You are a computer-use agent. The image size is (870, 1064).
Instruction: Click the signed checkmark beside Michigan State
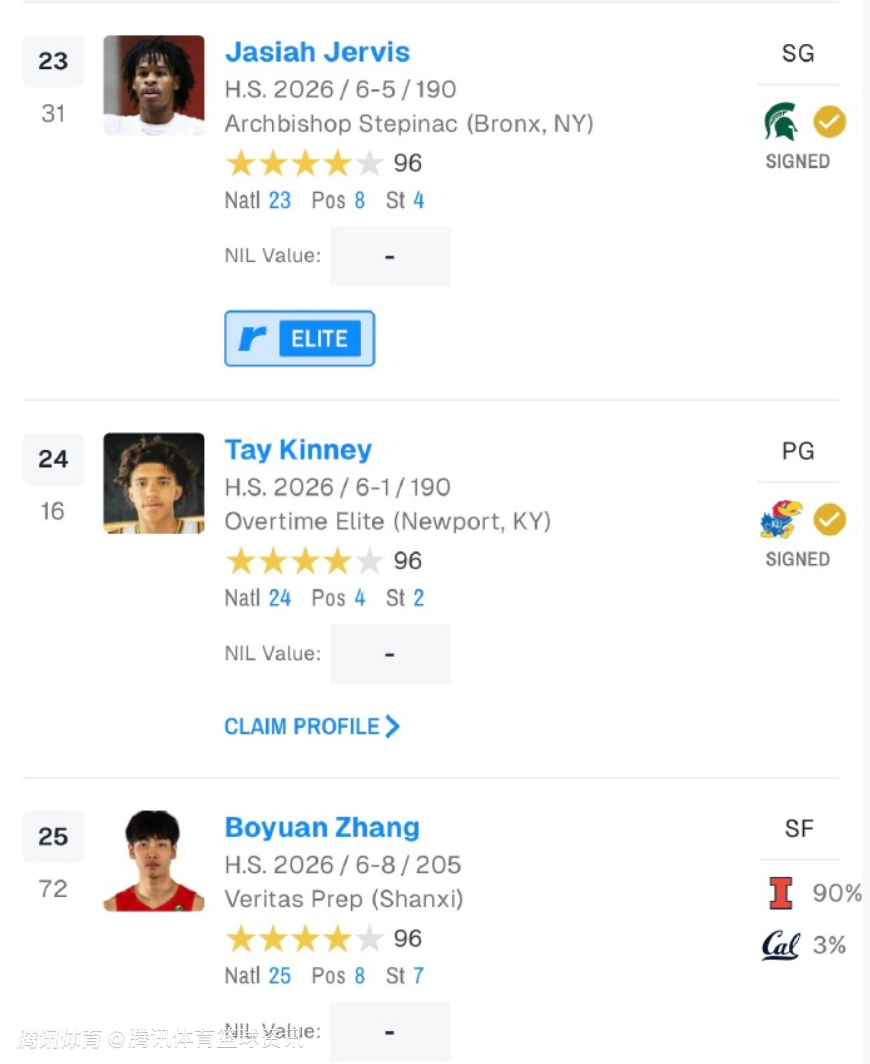[829, 122]
